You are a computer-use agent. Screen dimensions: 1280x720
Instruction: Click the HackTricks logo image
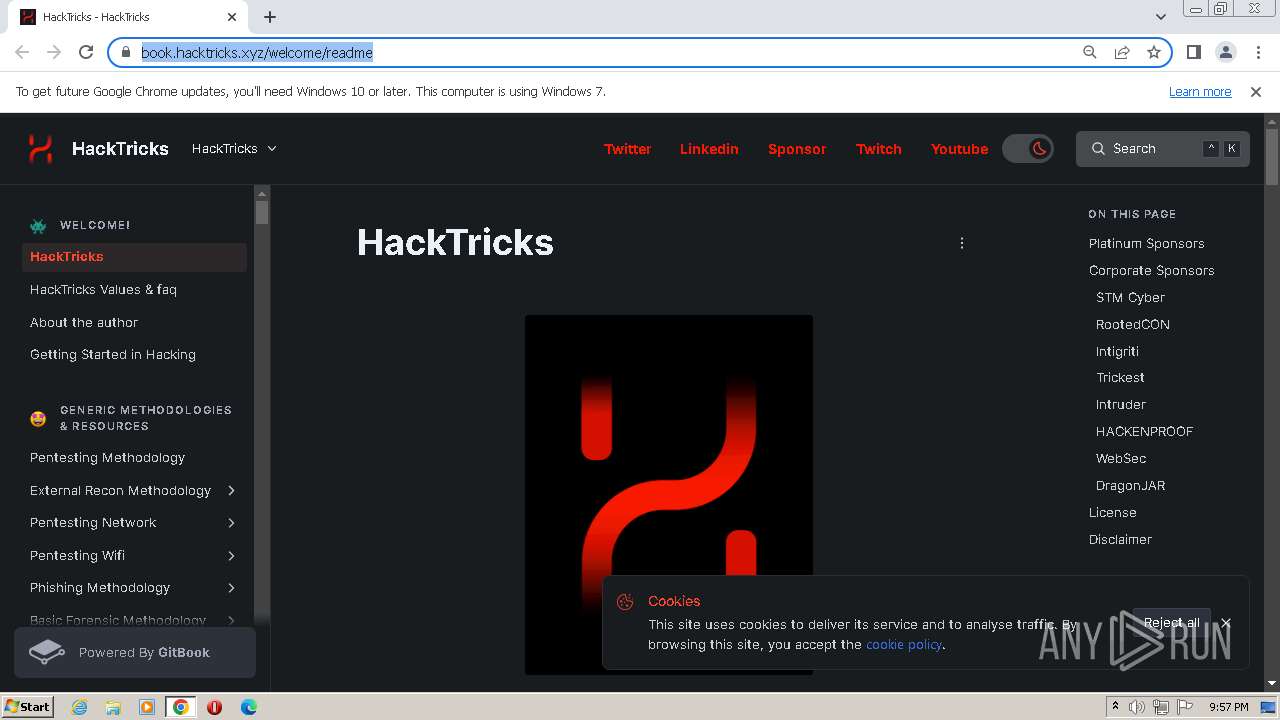coord(669,495)
